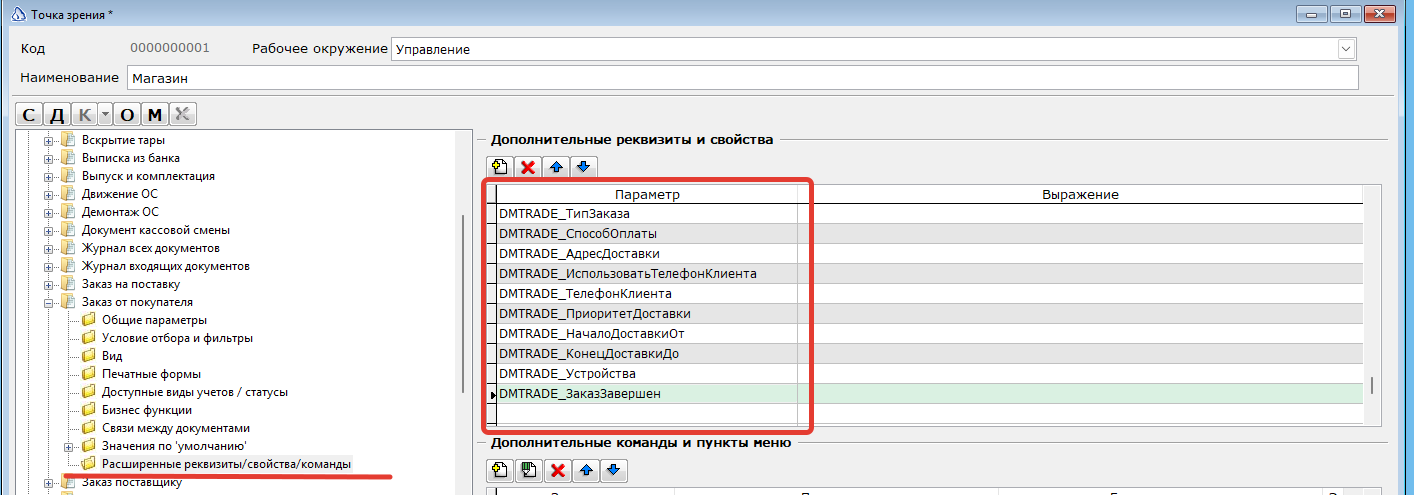The height and width of the screenshot is (495, 1414).
Task: Expand the Заказ на поставку node
Action: [48, 284]
